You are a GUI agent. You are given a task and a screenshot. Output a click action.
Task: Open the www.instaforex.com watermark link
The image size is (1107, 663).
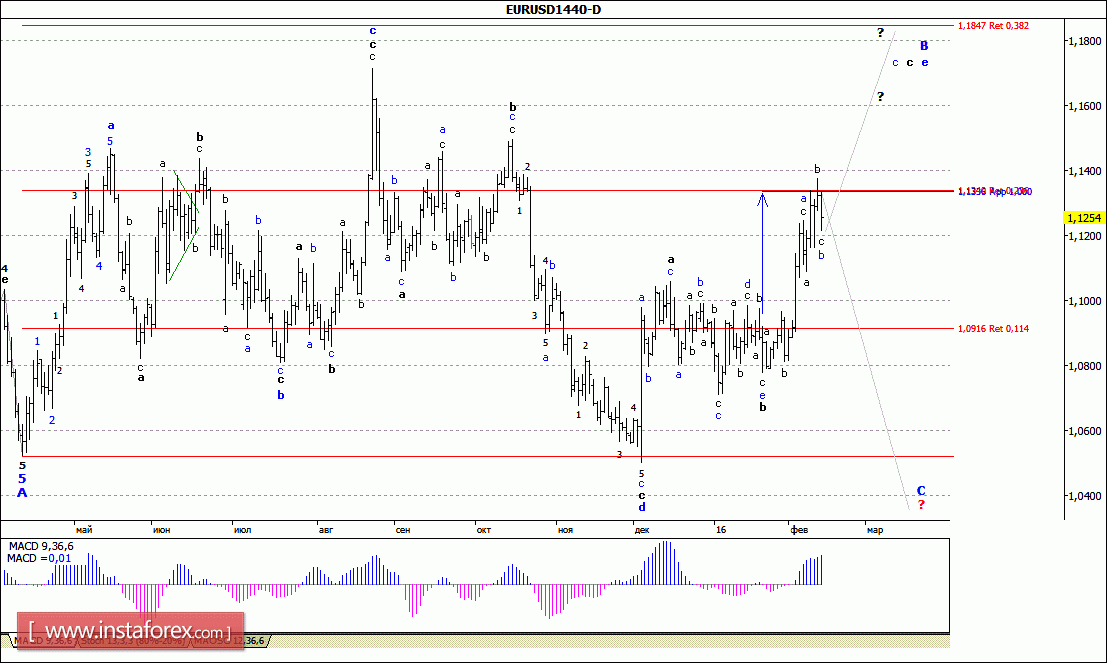(x=128, y=632)
